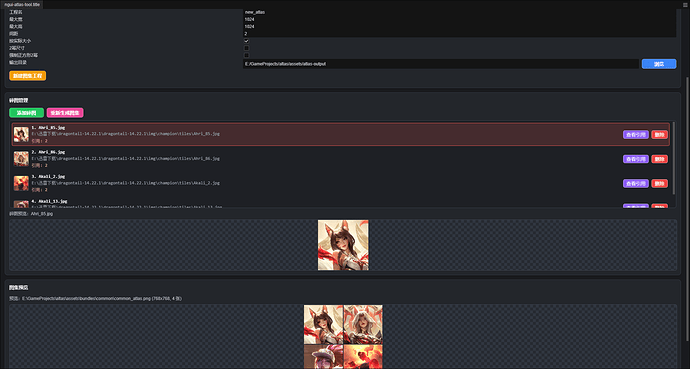Click the pink 重新生成图集 button

tap(65, 113)
